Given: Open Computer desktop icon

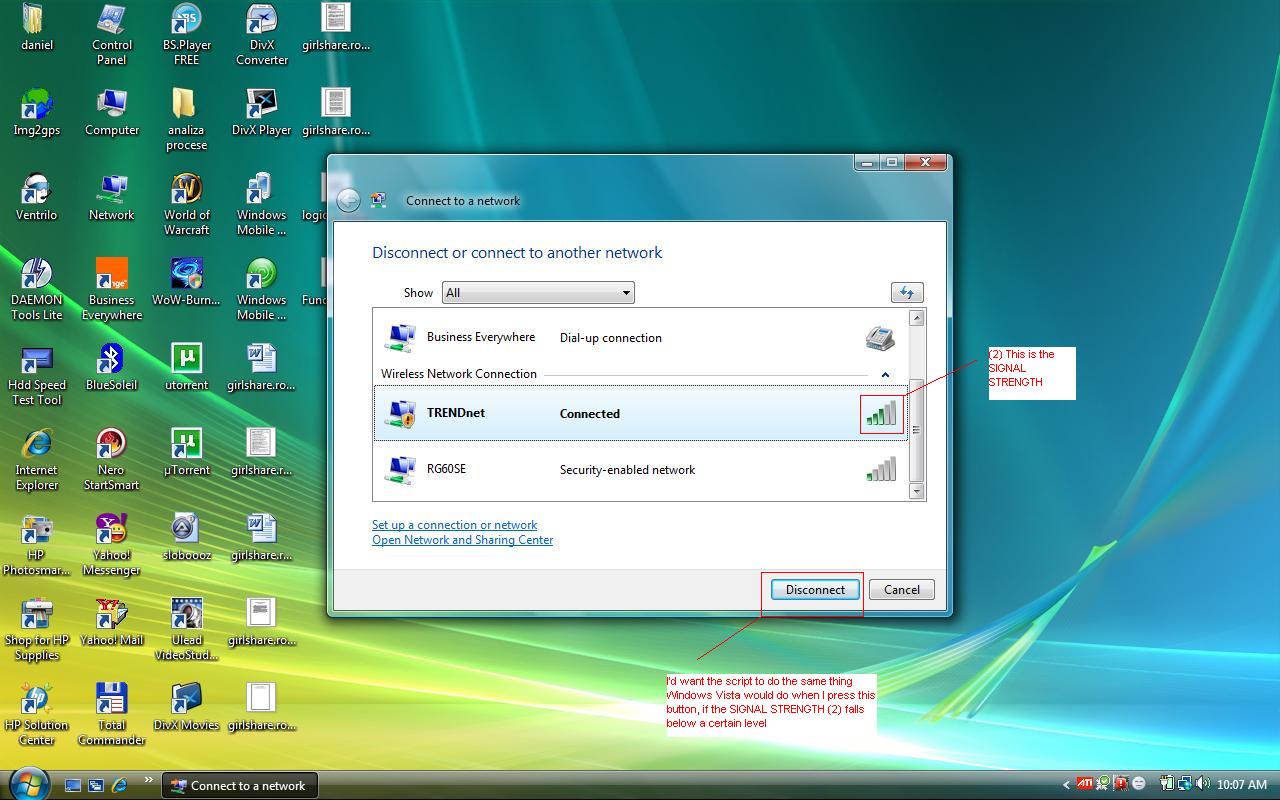Looking at the screenshot, I should (x=112, y=112).
